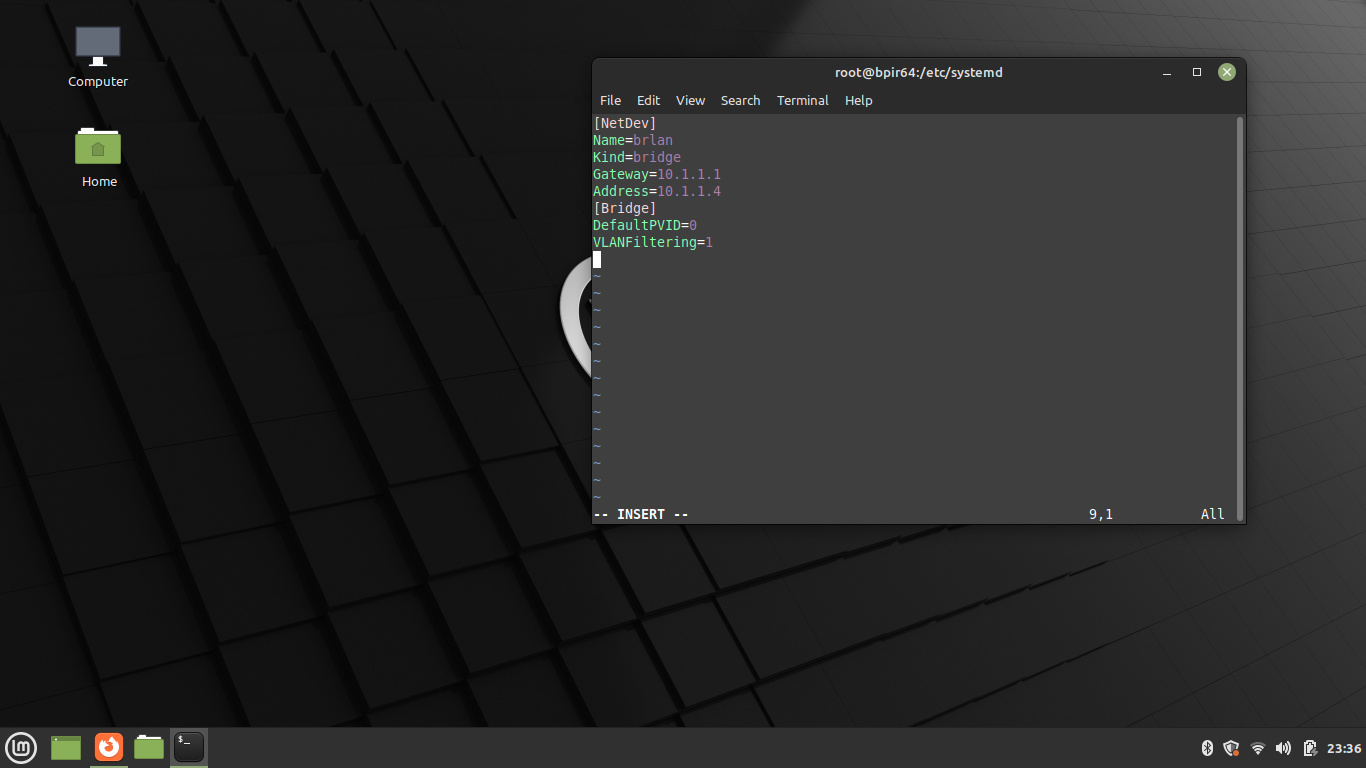The width and height of the screenshot is (1366, 768).
Task: Click the show desktop taskbar icon
Action: click(66, 747)
